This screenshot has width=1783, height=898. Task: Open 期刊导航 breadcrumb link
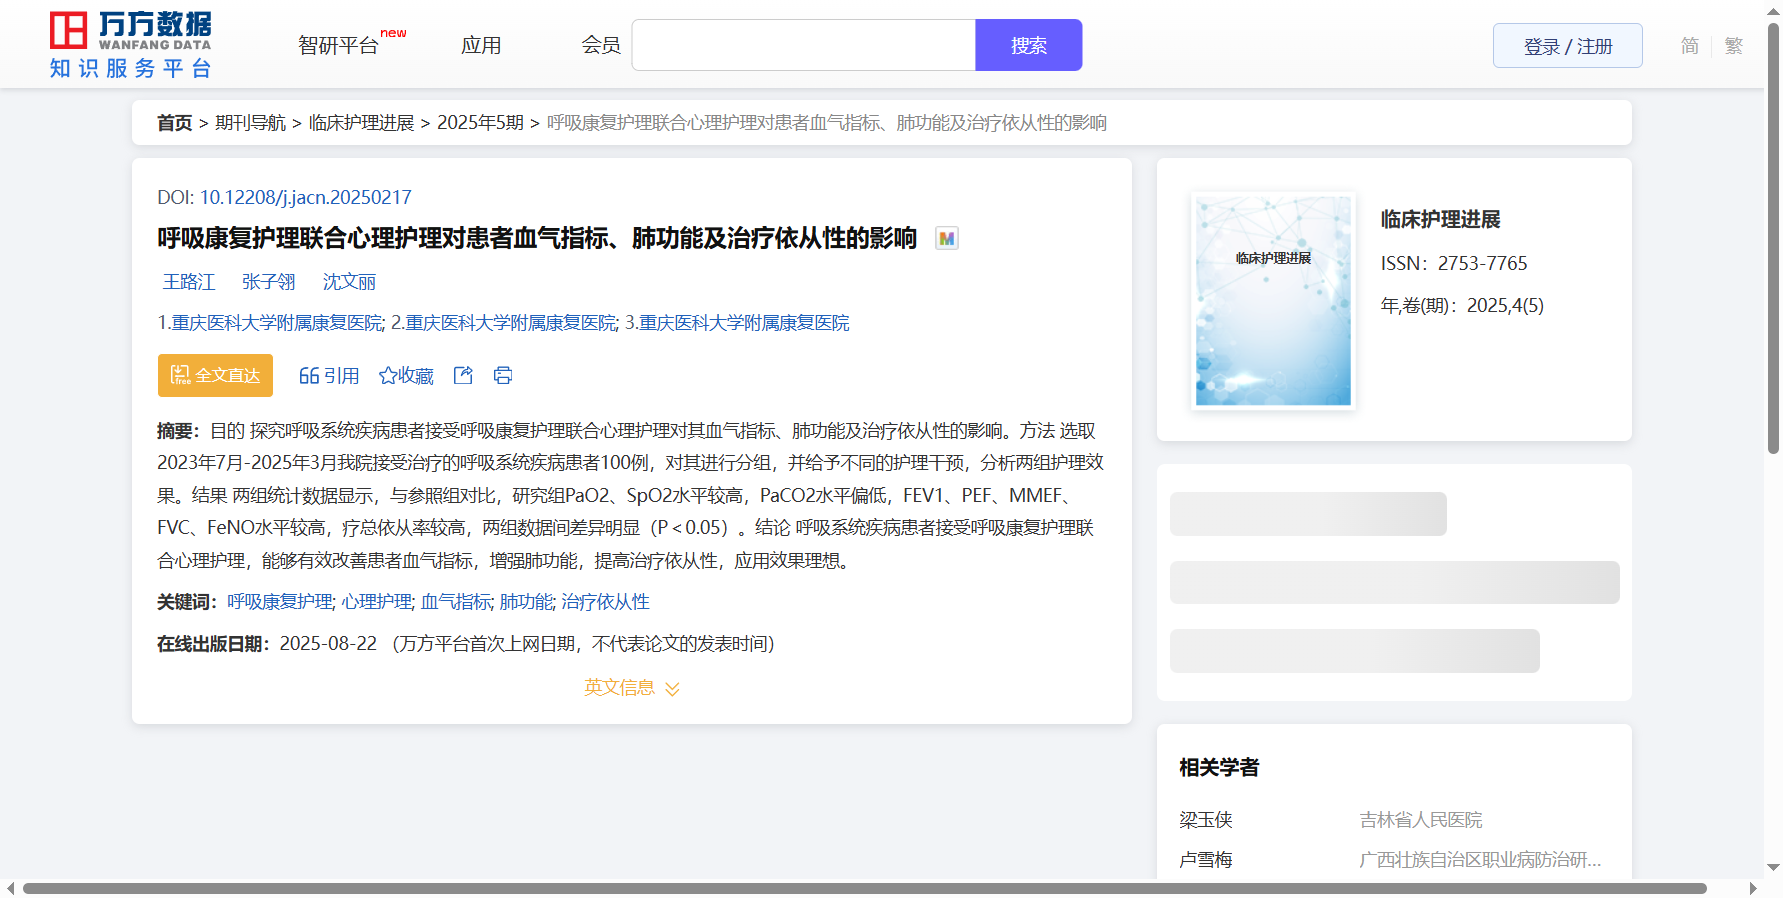251,123
